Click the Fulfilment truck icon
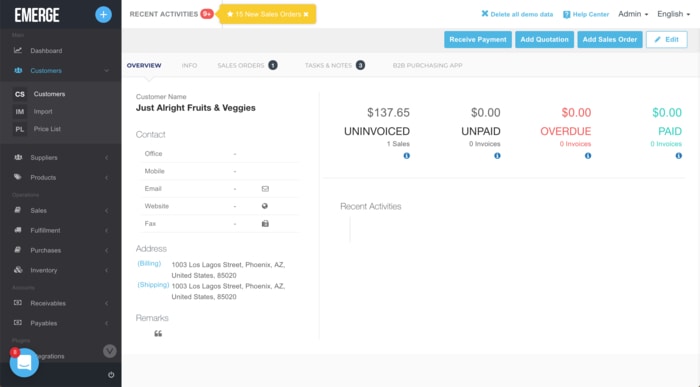 [18, 230]
